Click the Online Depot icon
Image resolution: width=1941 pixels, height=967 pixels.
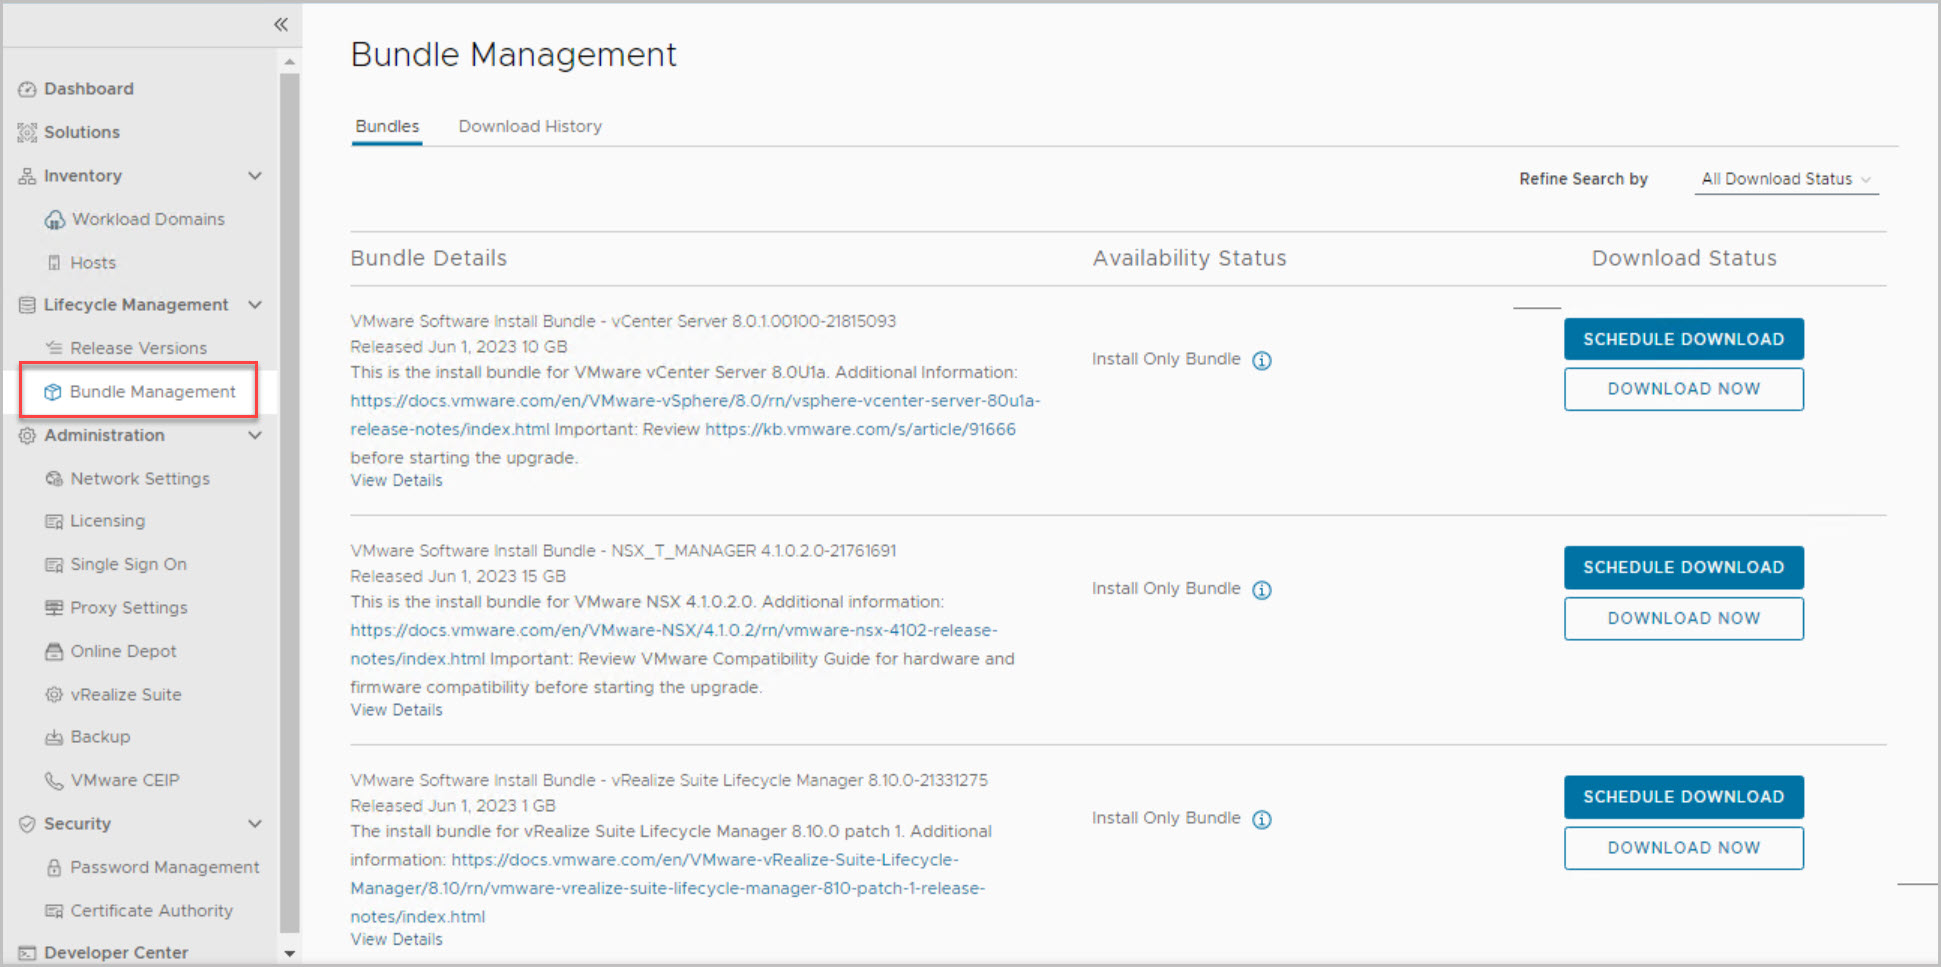pyautogui.click(x=54, y=652)
